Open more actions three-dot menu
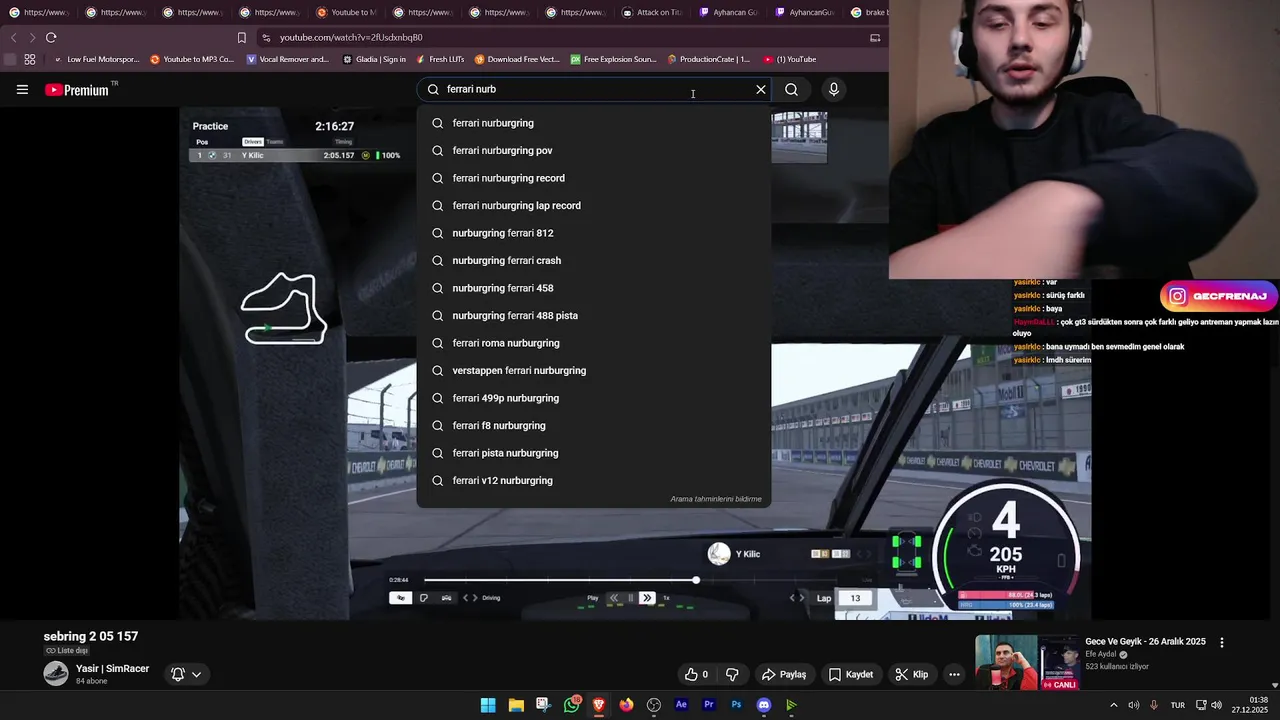 [x=954, y=674]
